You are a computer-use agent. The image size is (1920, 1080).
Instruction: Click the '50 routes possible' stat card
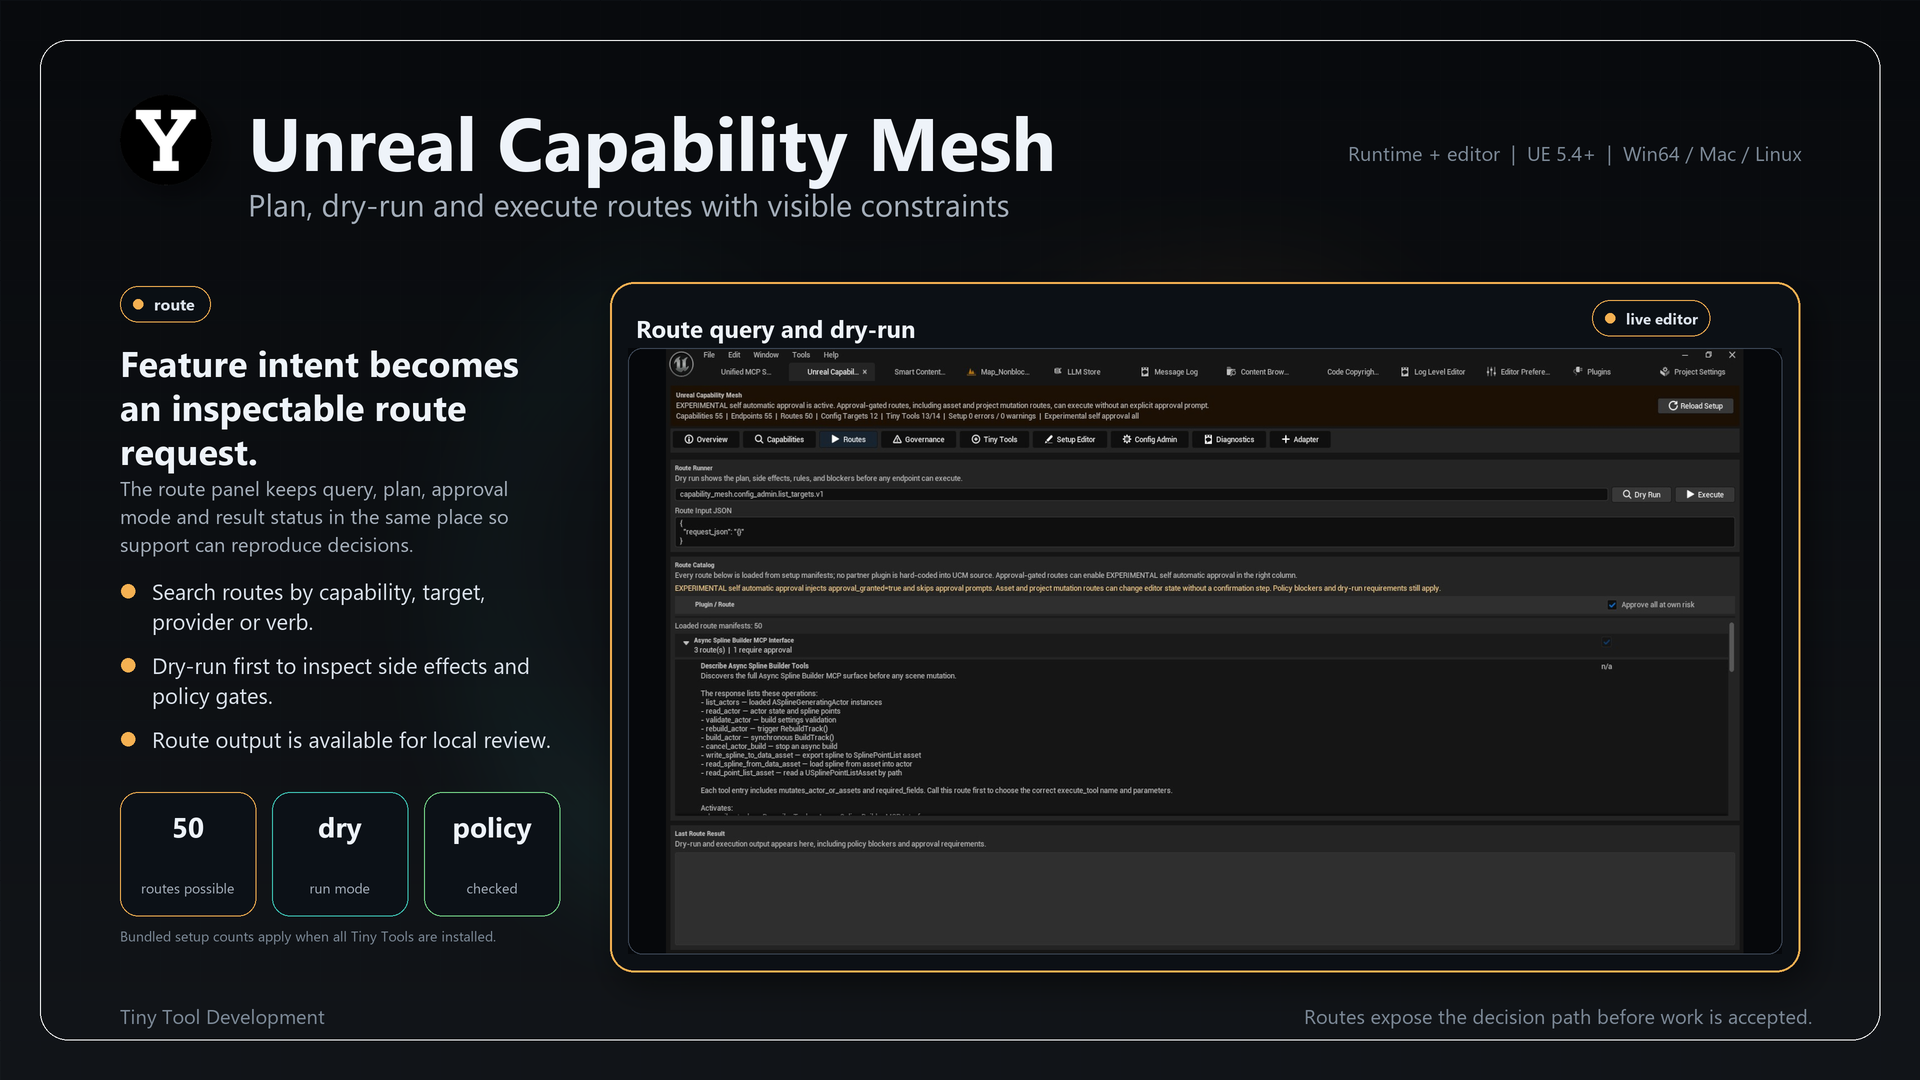188,854
